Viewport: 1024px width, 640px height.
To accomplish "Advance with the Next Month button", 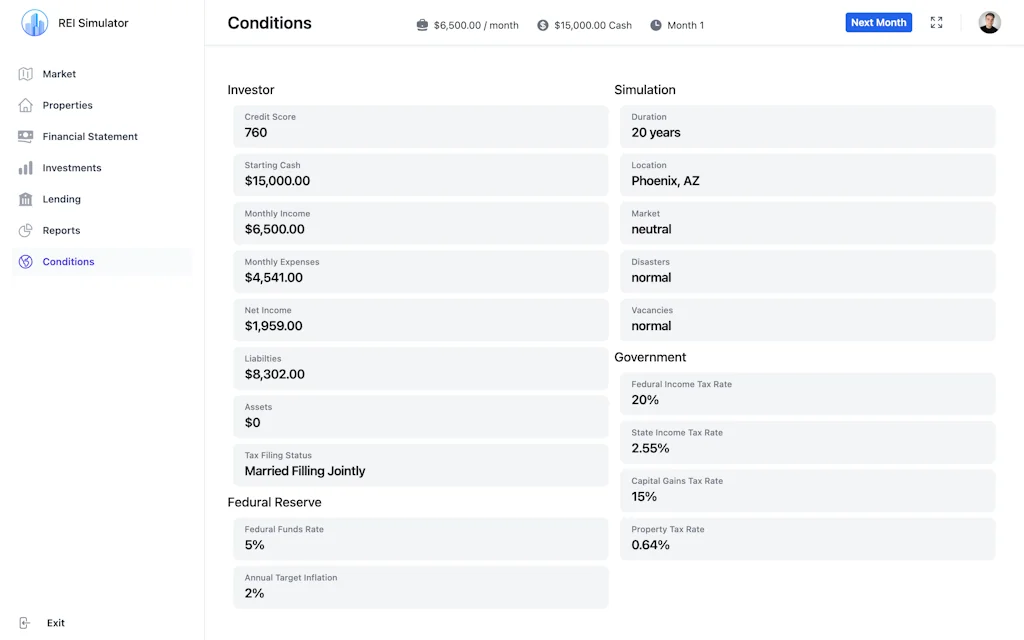I will 878,23.
